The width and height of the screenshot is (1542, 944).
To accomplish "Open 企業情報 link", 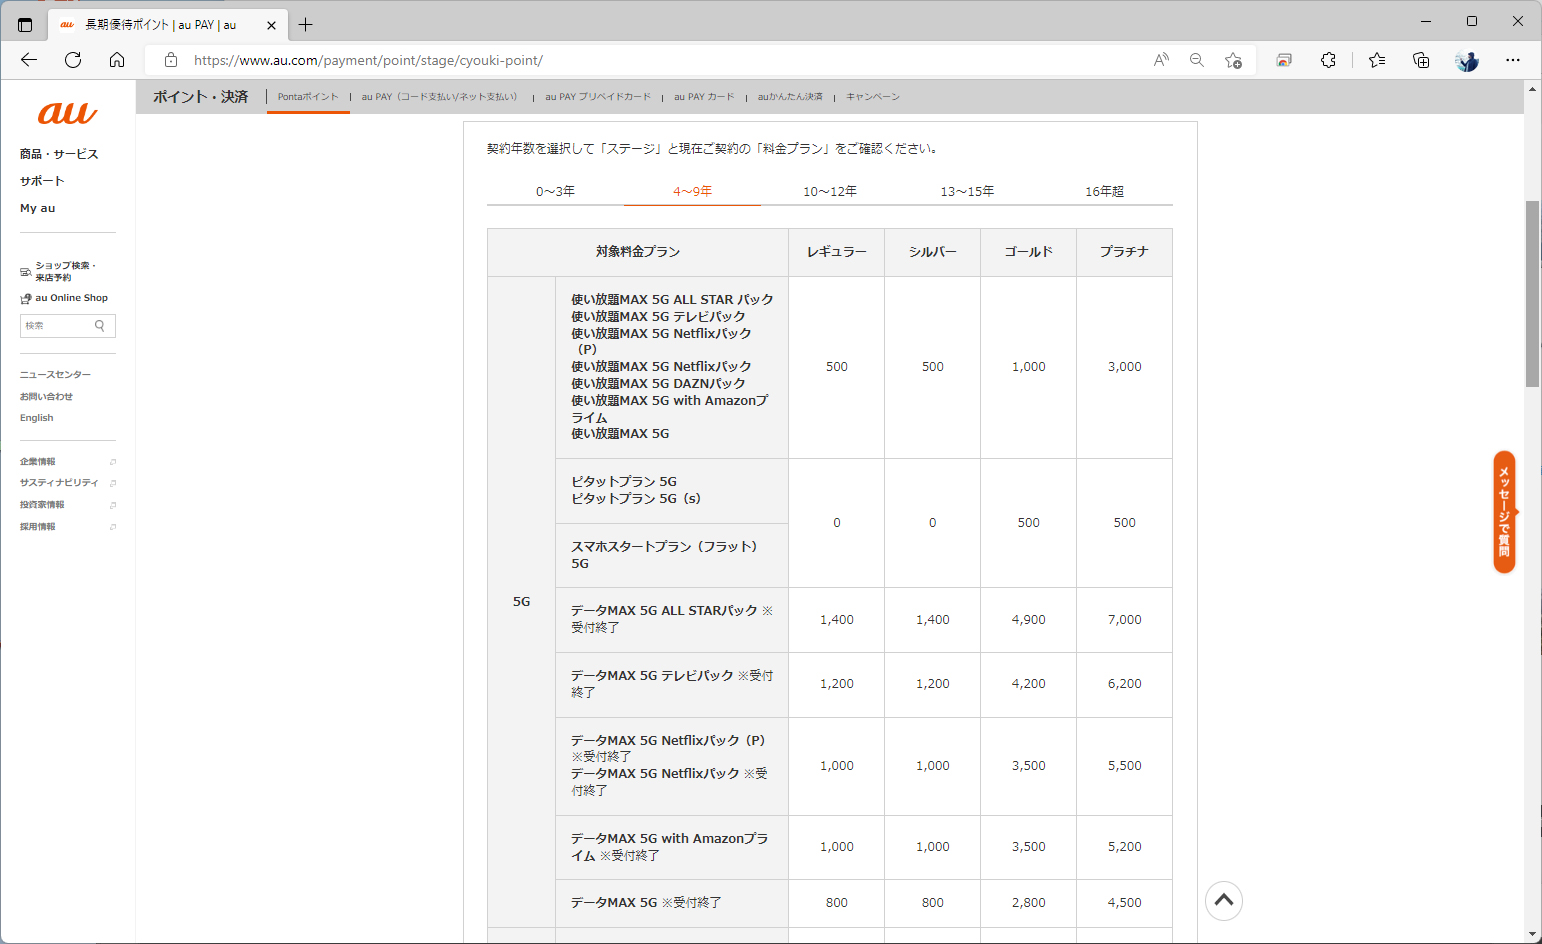I will click(x=38, y=462).
